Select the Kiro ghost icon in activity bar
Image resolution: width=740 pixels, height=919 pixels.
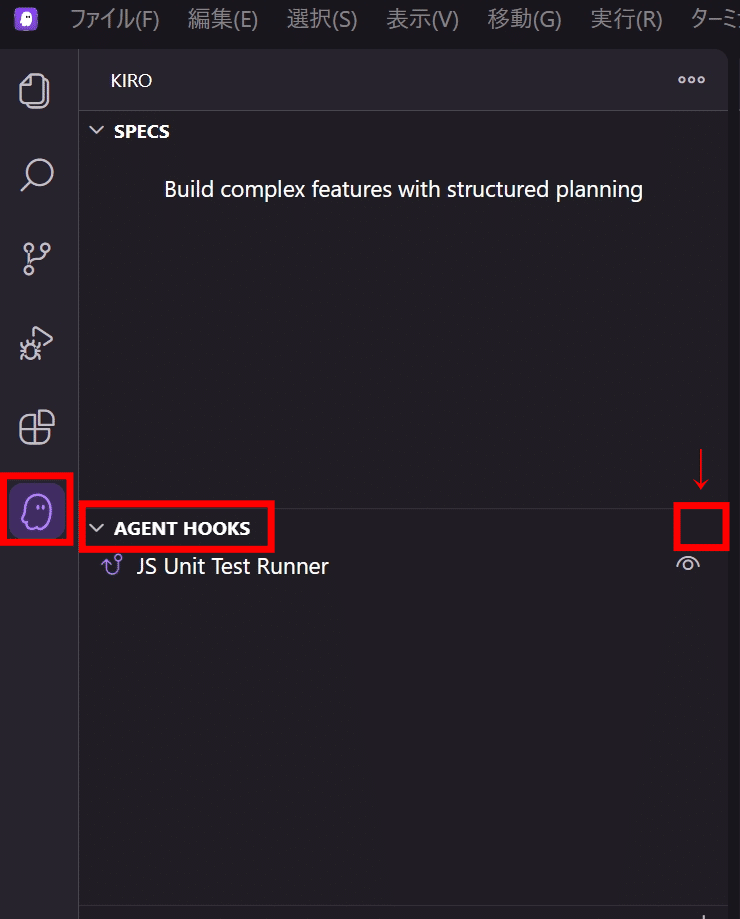[x=37, y=511]
